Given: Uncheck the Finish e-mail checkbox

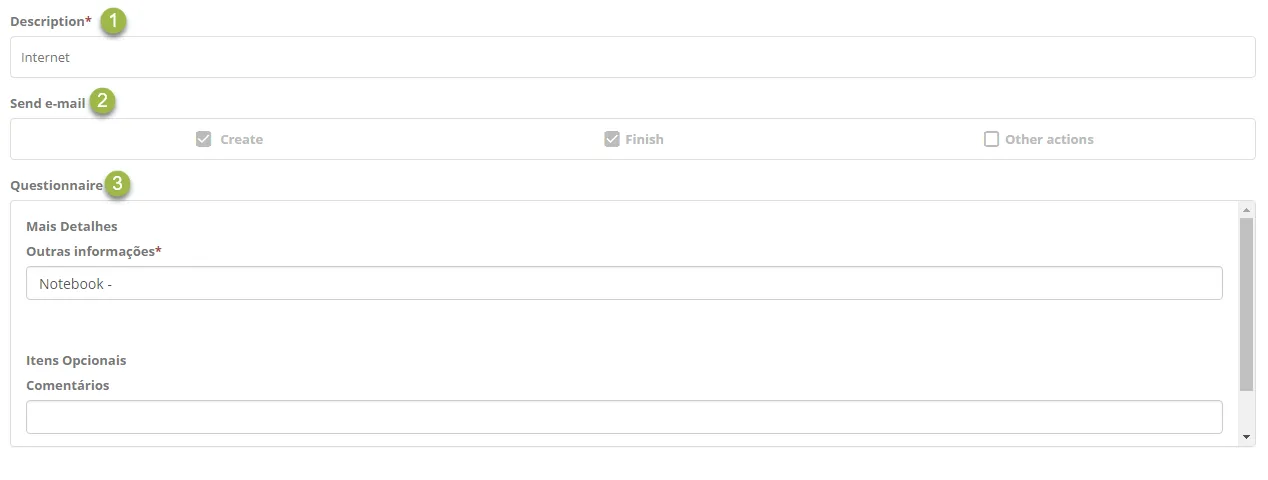Looking at the screenshot, I should click(x=612, y=139).
